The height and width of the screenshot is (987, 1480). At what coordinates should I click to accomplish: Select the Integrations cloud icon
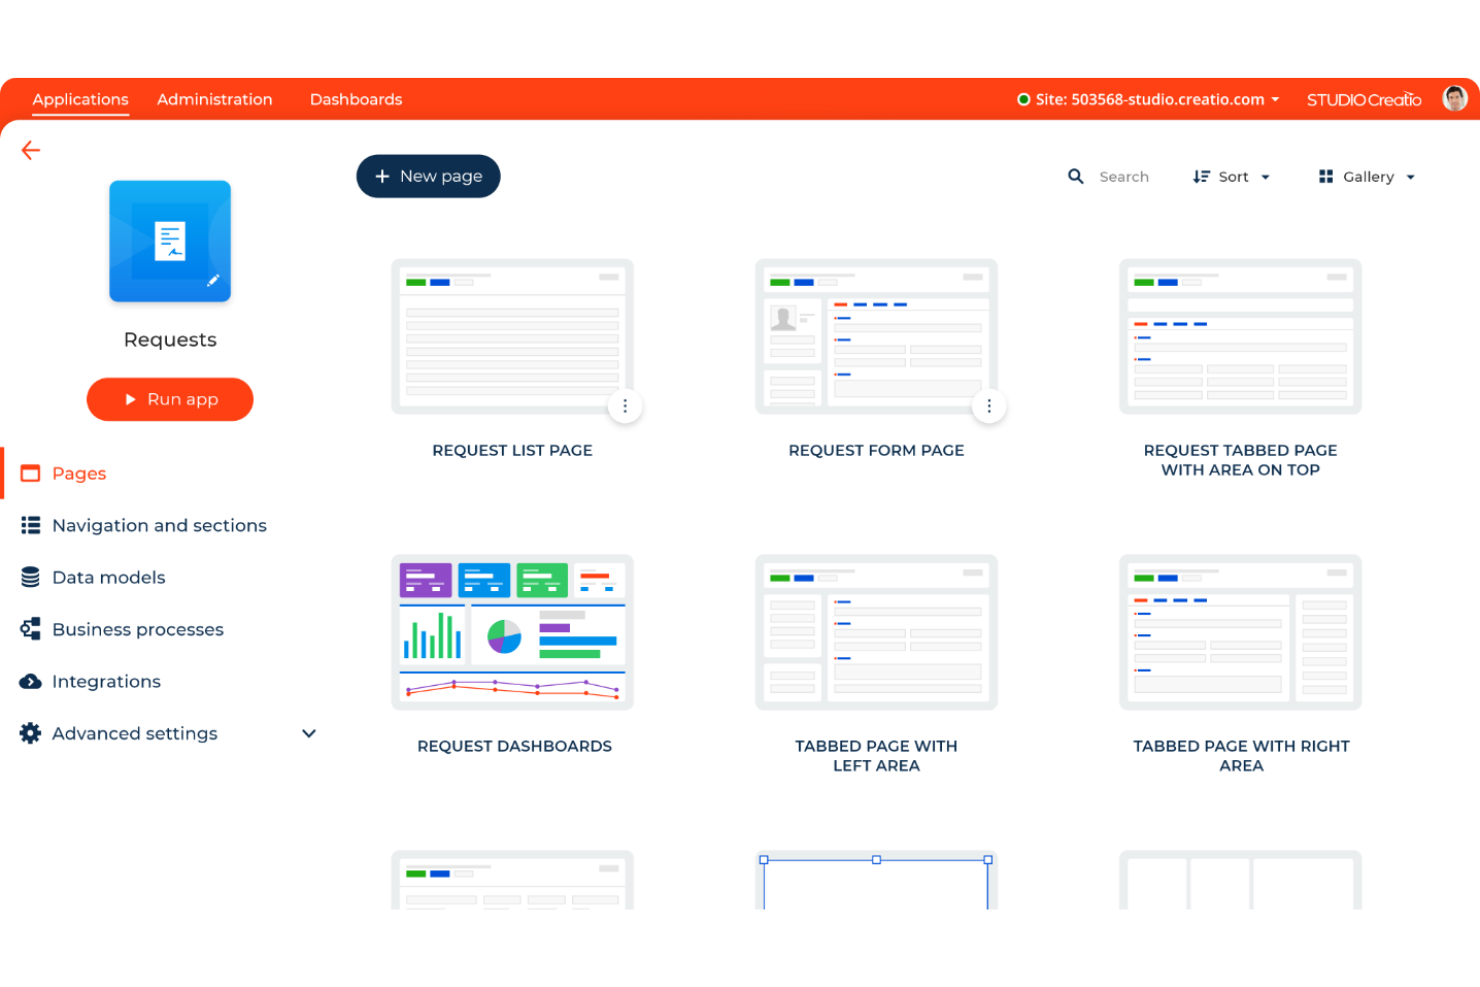pos(29,681)
